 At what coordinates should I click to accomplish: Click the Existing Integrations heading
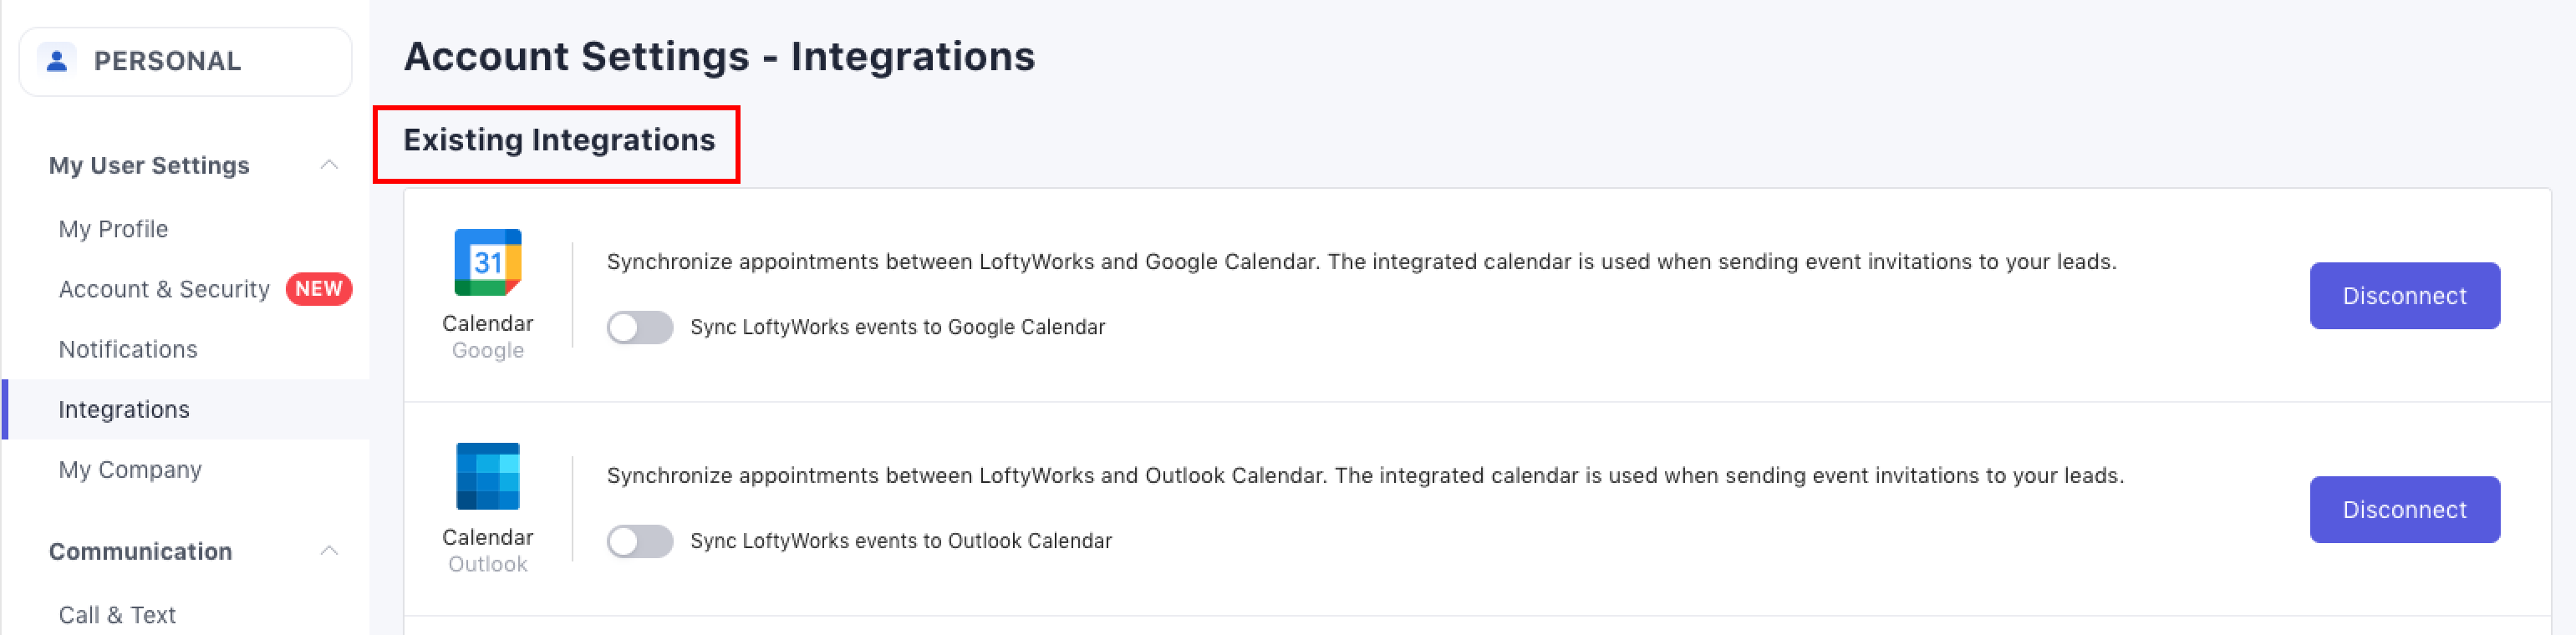point(559,140)
